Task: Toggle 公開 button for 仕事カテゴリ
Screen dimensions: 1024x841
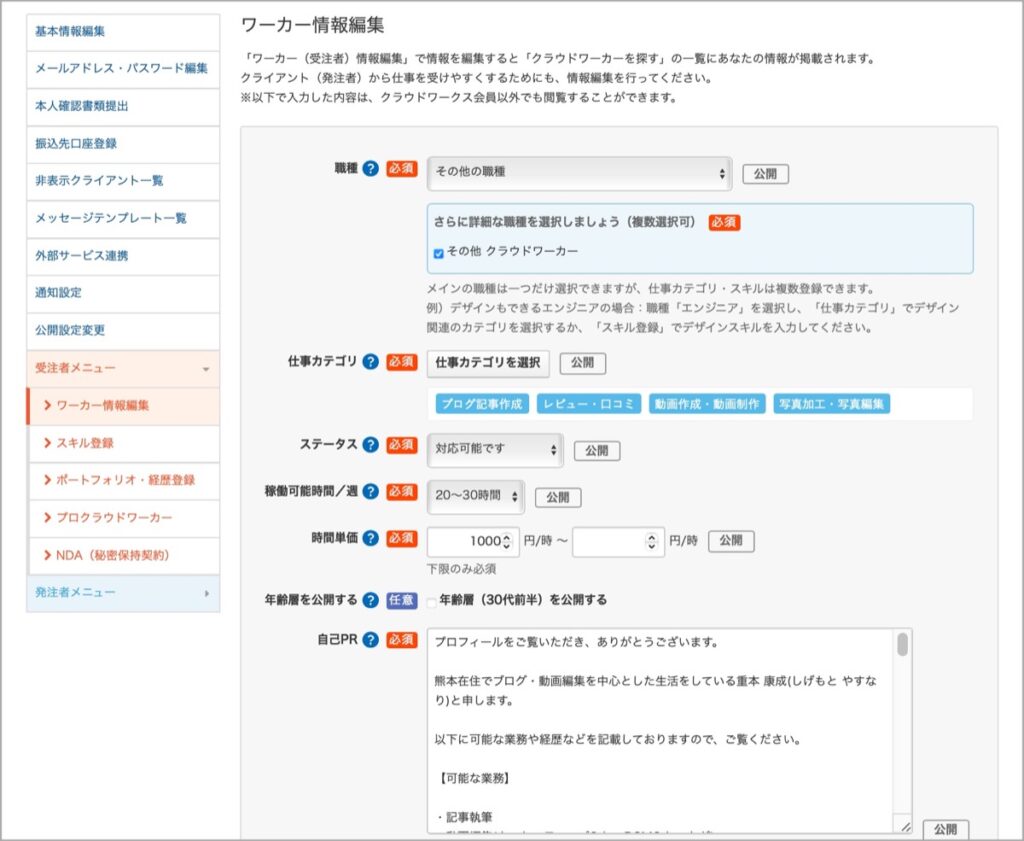Action: click(x=583, y=363)
